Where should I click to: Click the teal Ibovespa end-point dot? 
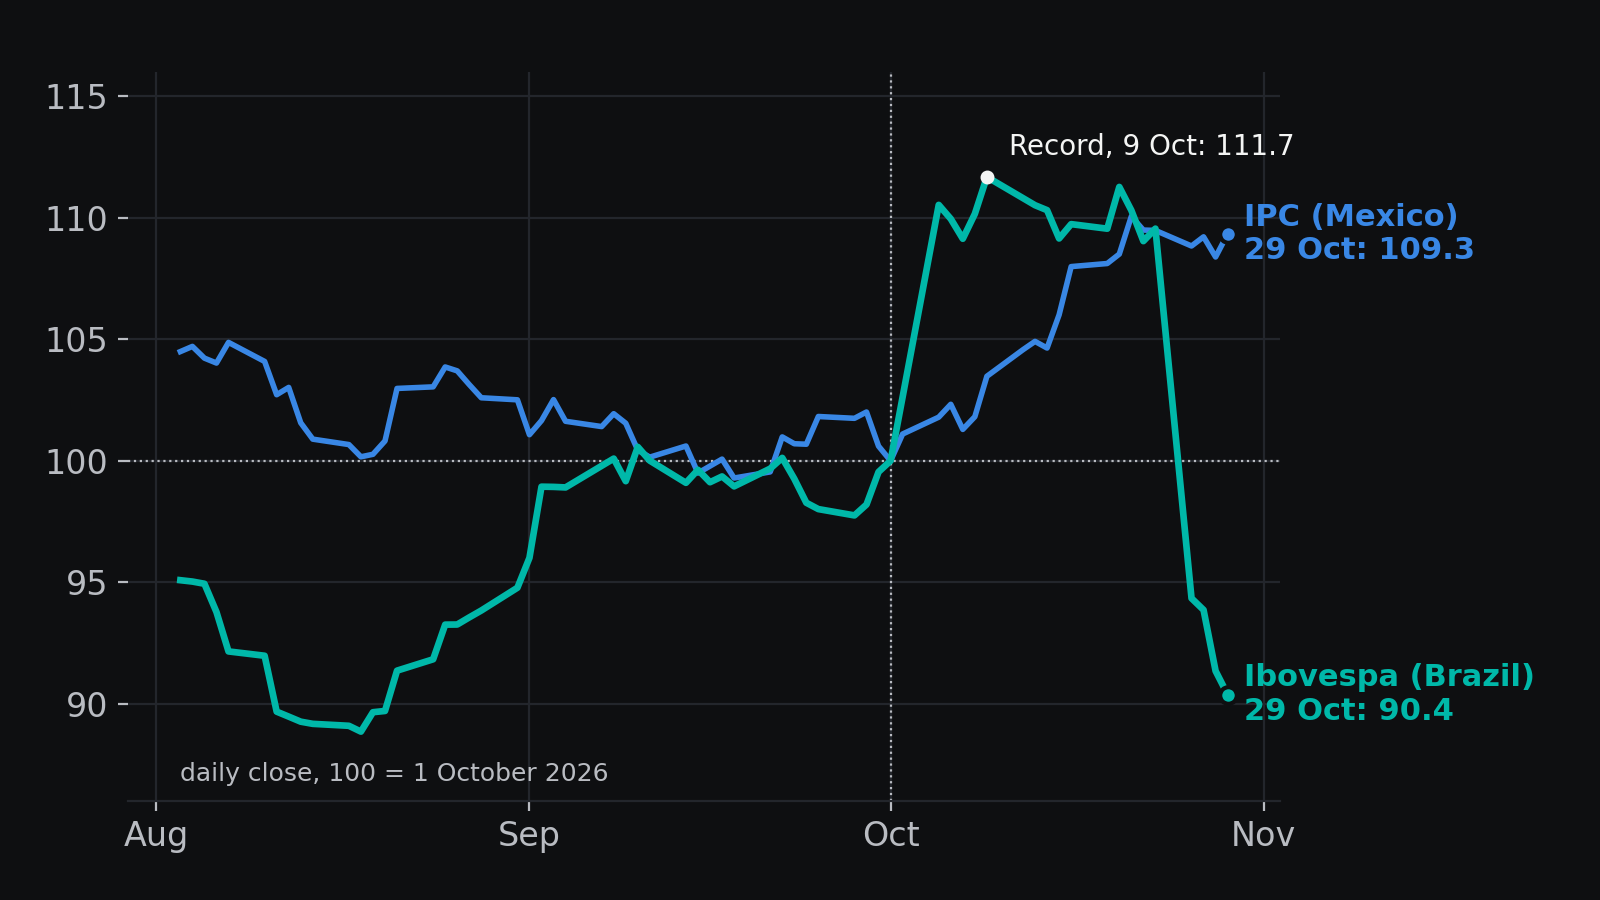tap(1228, 695)
